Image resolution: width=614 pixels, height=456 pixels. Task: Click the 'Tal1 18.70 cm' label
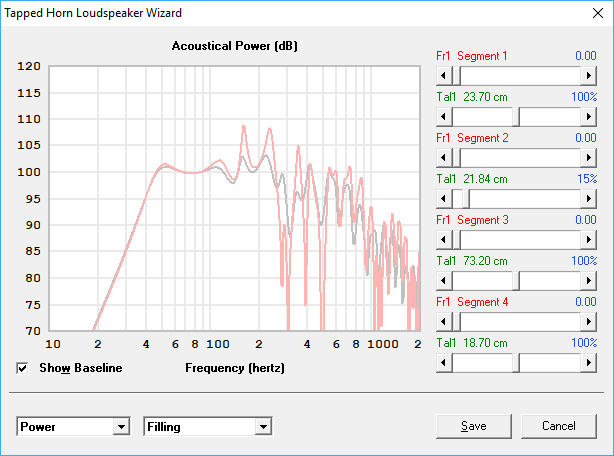472,343
